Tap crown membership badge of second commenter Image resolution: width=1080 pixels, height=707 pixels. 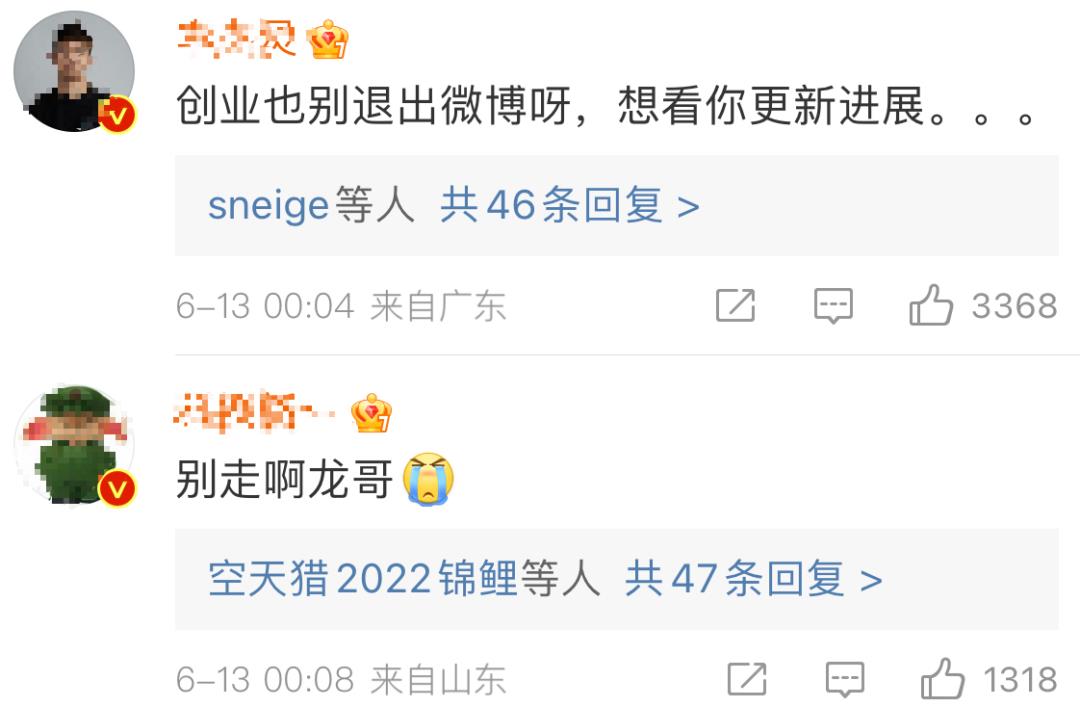click(371, 413)
